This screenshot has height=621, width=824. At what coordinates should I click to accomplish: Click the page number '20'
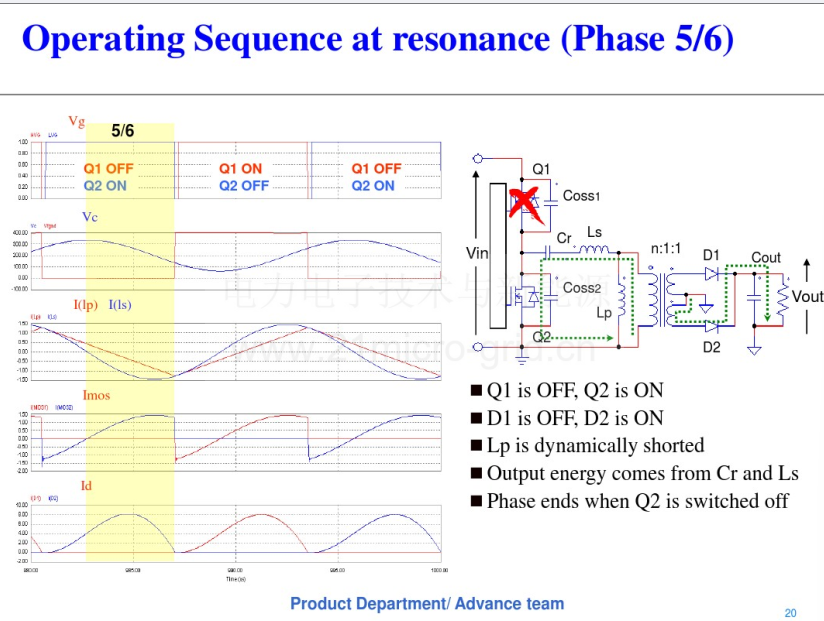pos(790,613)
